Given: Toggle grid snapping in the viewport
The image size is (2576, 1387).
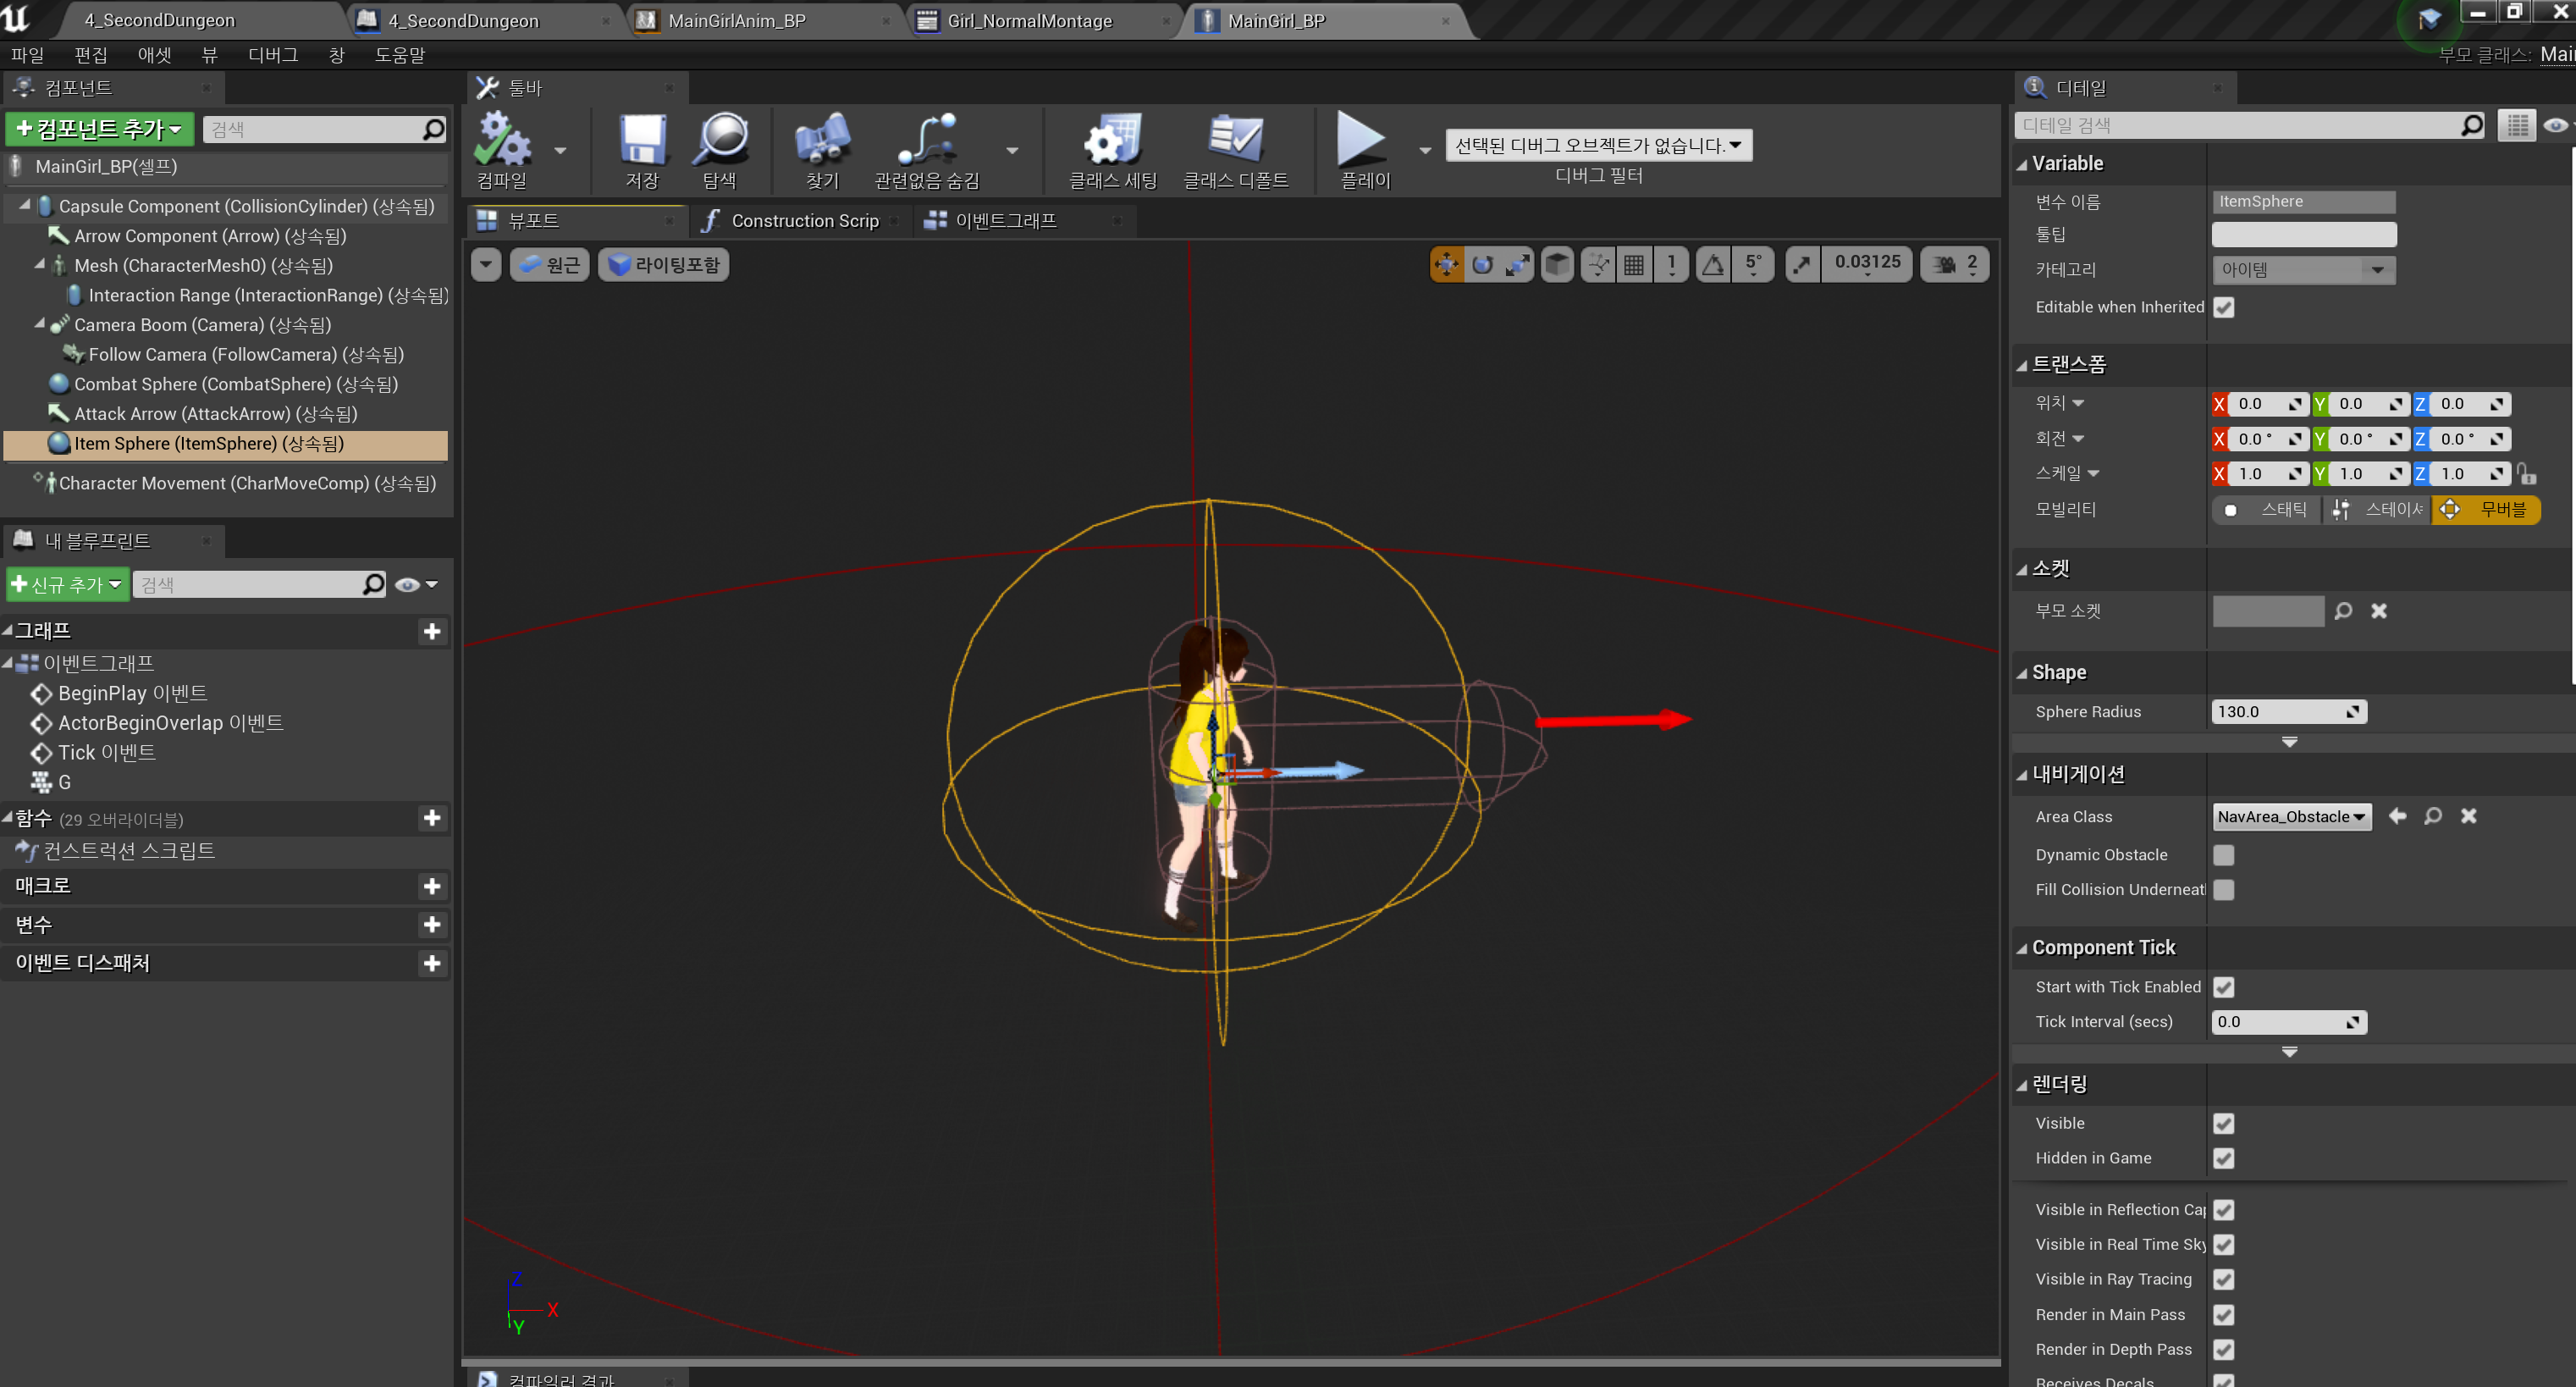Looking at the screenshot, I should click(x=1634, y=265).
